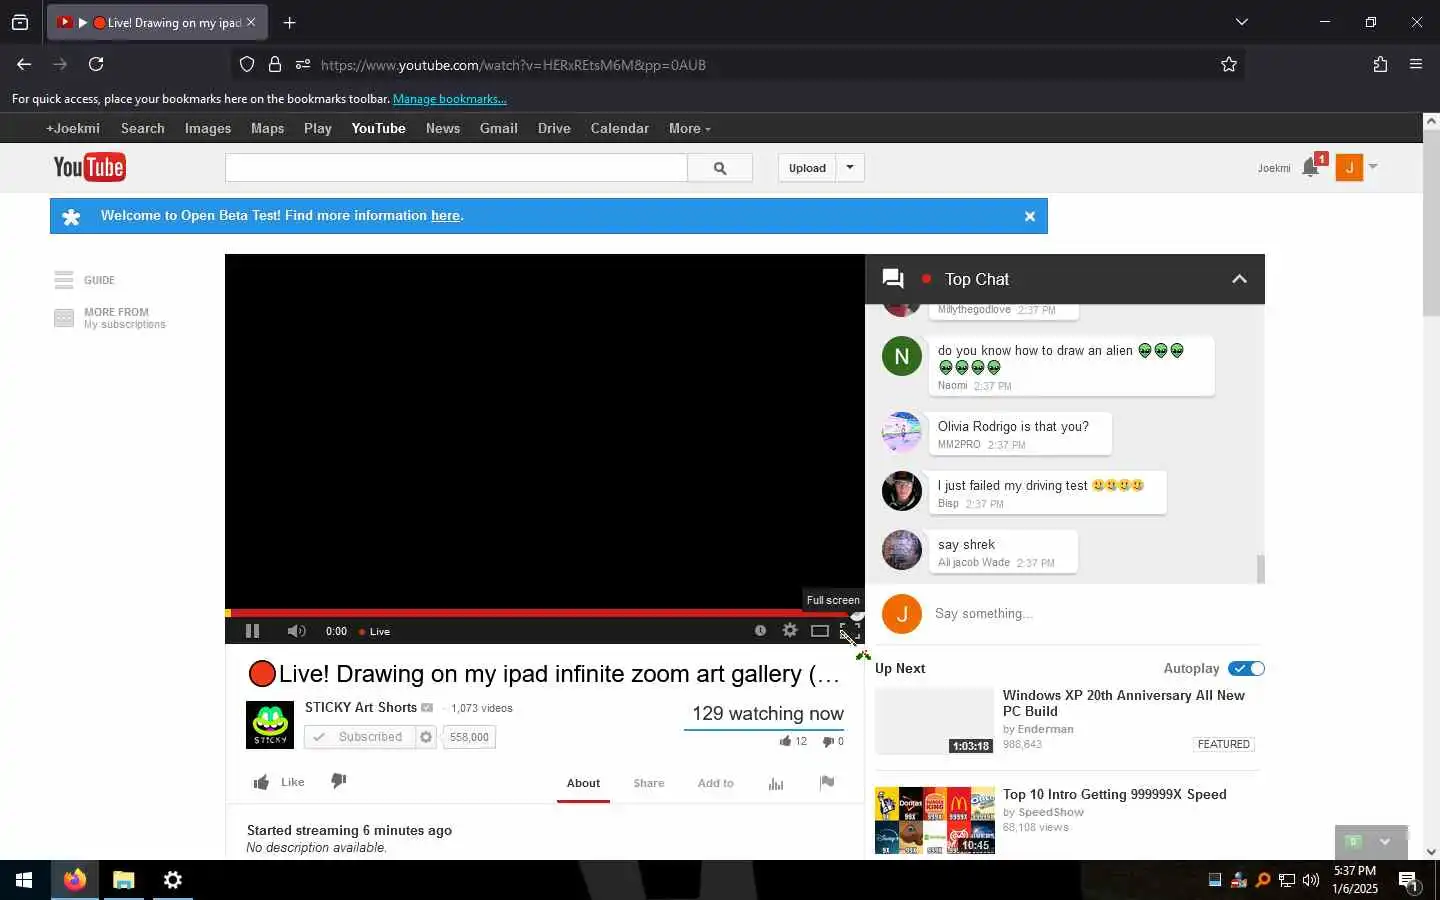Click the Full screen button
The width and height of the screenshot is (1440, 900).
point(849,631)
